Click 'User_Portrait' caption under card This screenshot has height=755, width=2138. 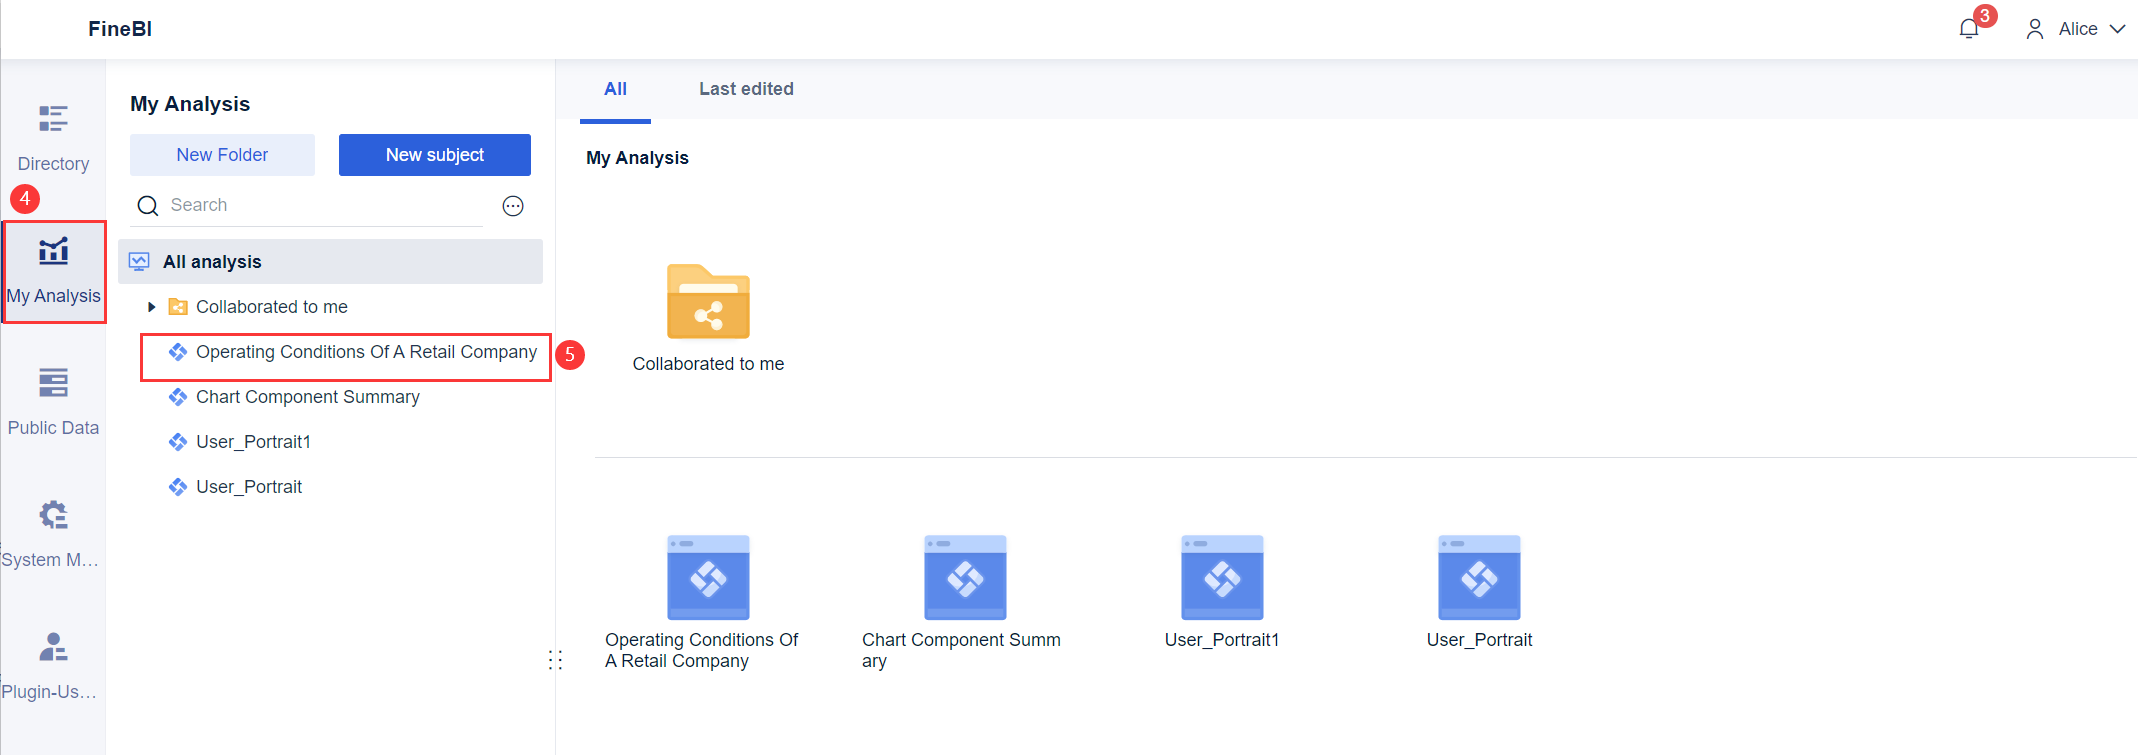1479,640
